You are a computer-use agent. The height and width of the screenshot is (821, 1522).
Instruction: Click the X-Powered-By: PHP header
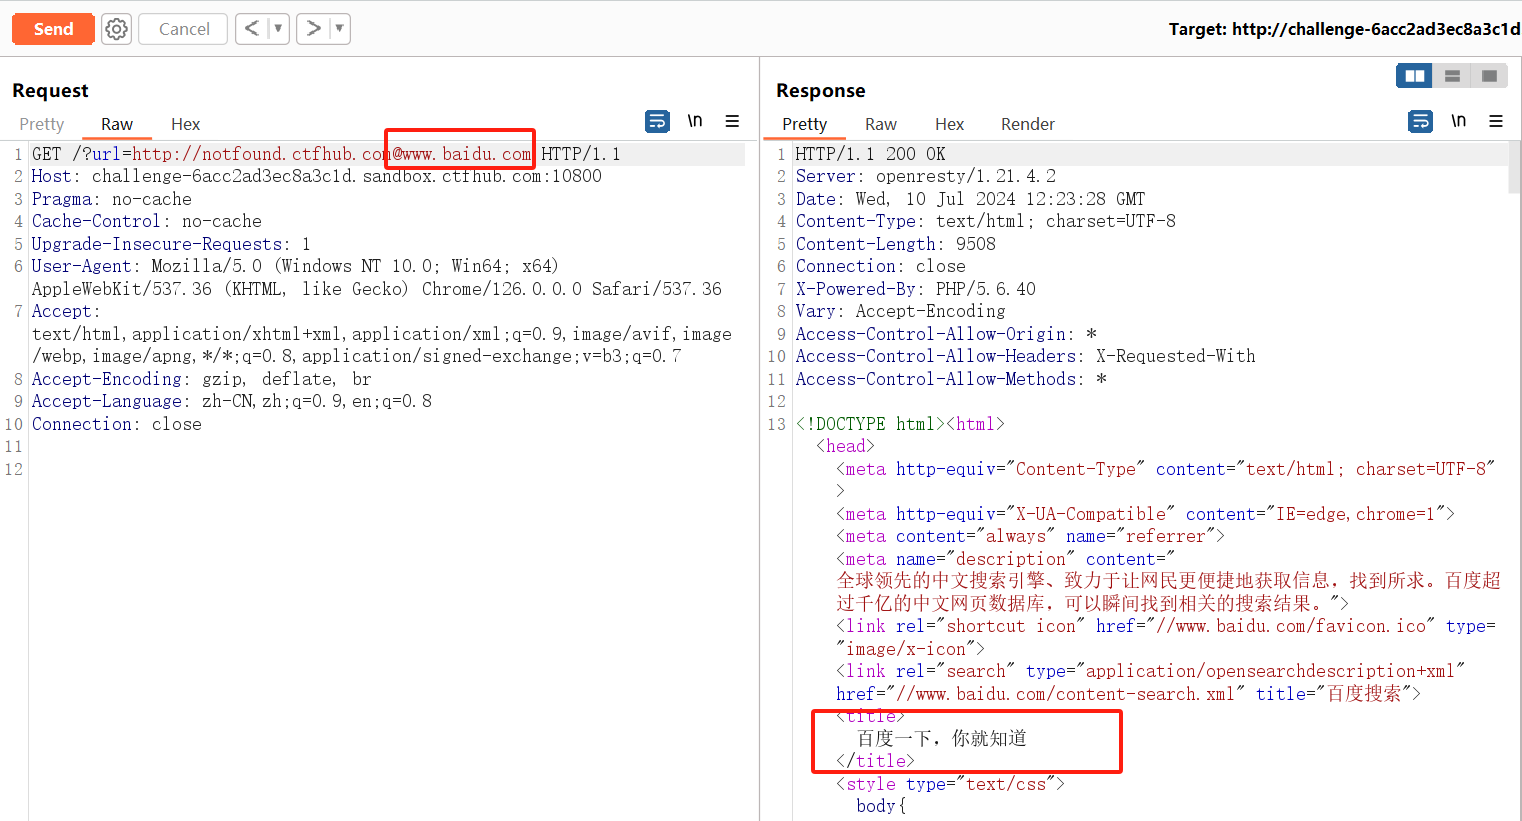pyautogui.click(x=916, y=289)
